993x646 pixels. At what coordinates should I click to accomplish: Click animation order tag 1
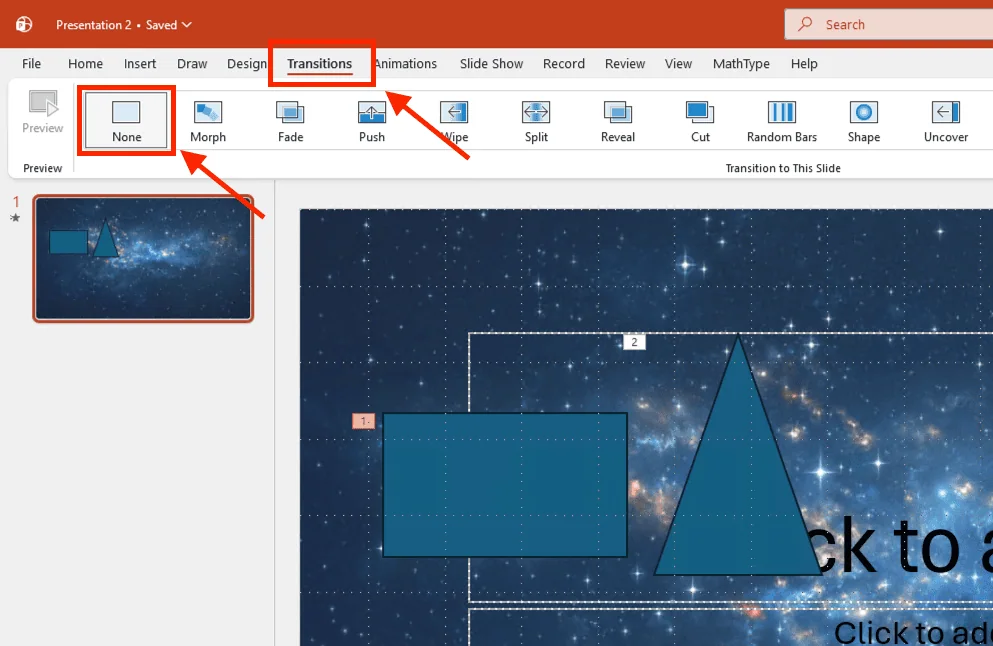tap(364, 421)
